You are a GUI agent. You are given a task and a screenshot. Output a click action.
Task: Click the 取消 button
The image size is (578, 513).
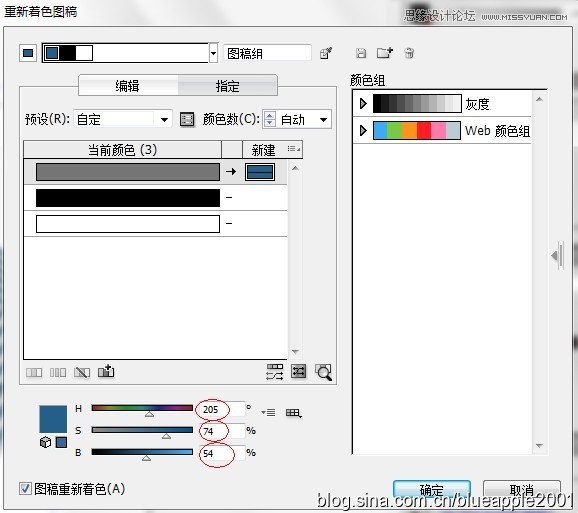522,489
